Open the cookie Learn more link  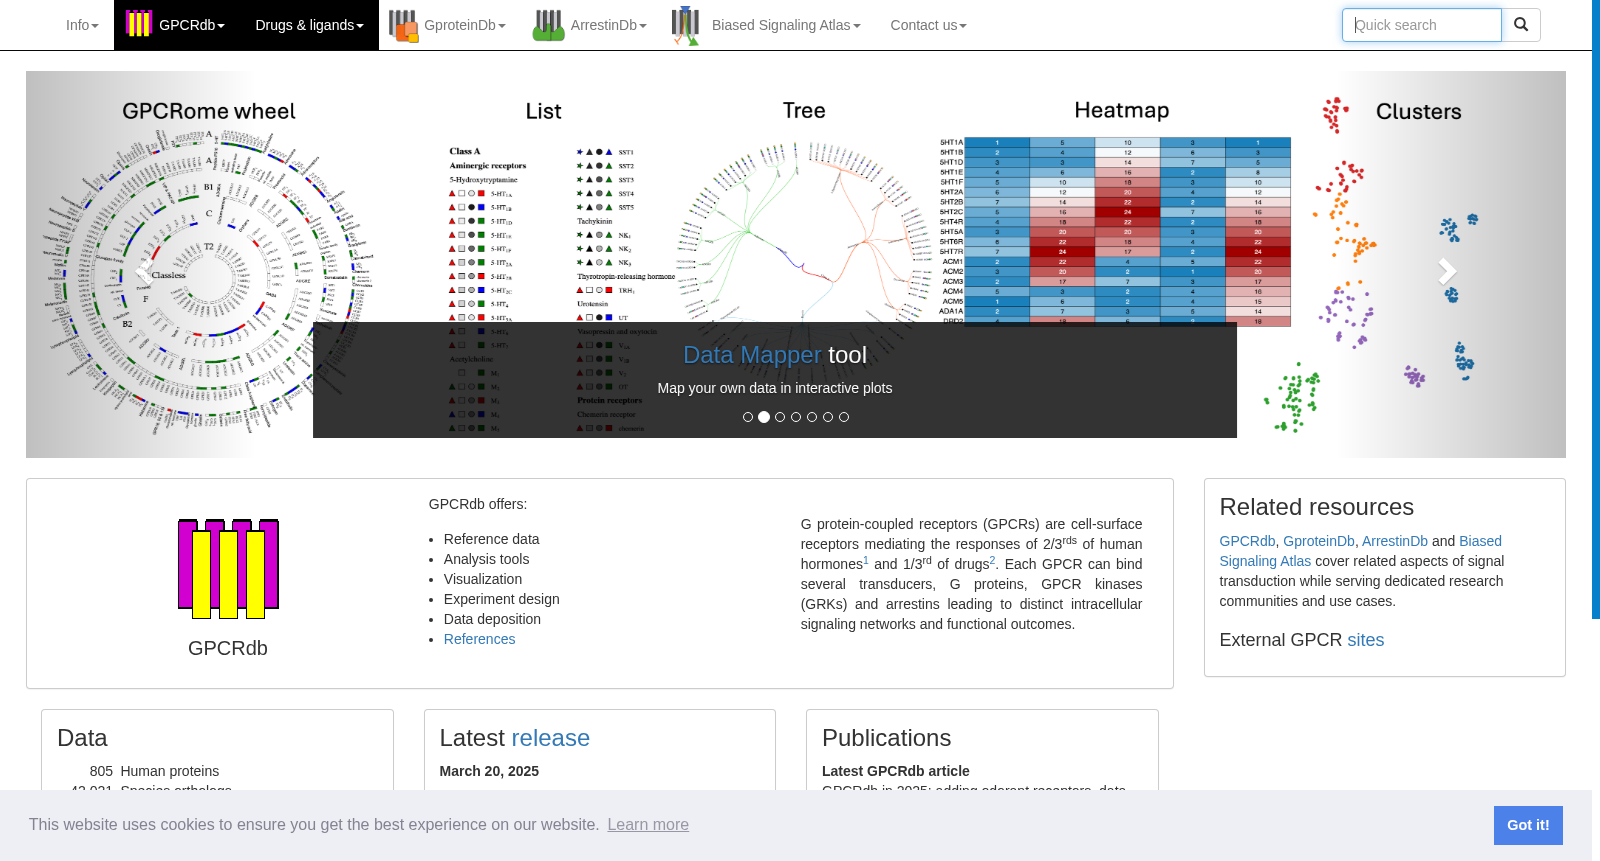(648, 825)
